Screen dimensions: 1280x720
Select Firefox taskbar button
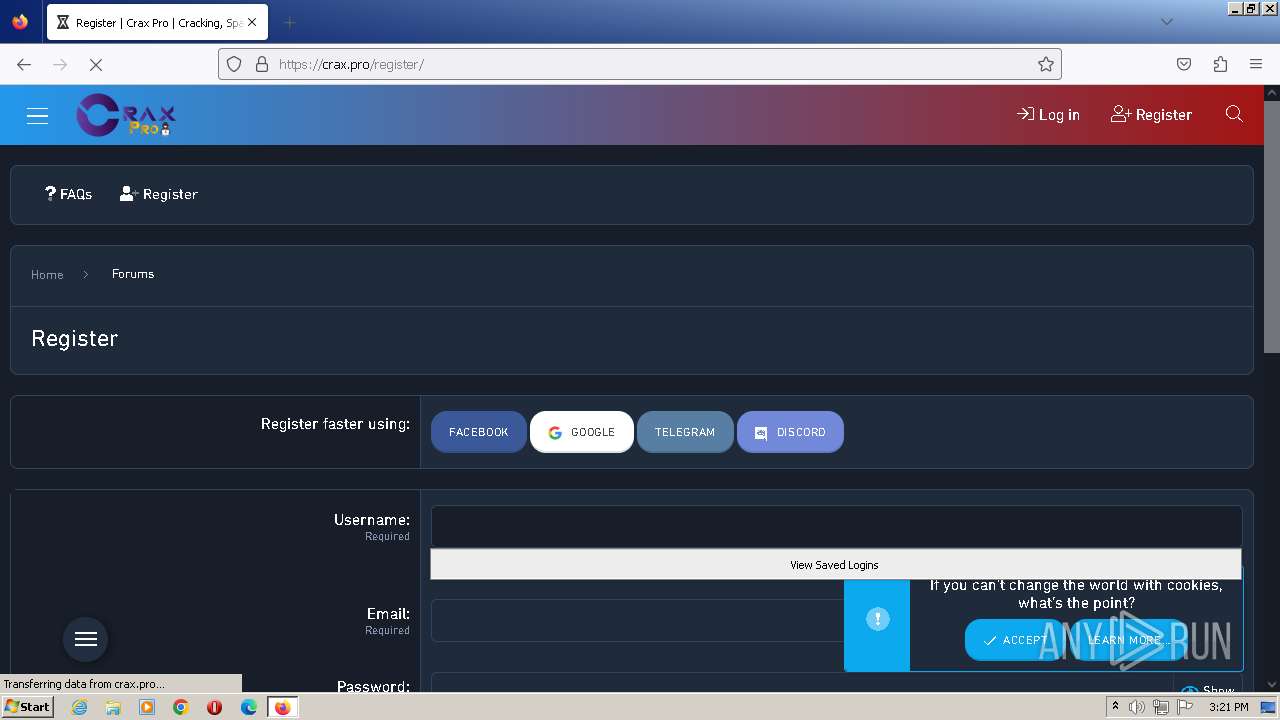click(x=283, y=707)
